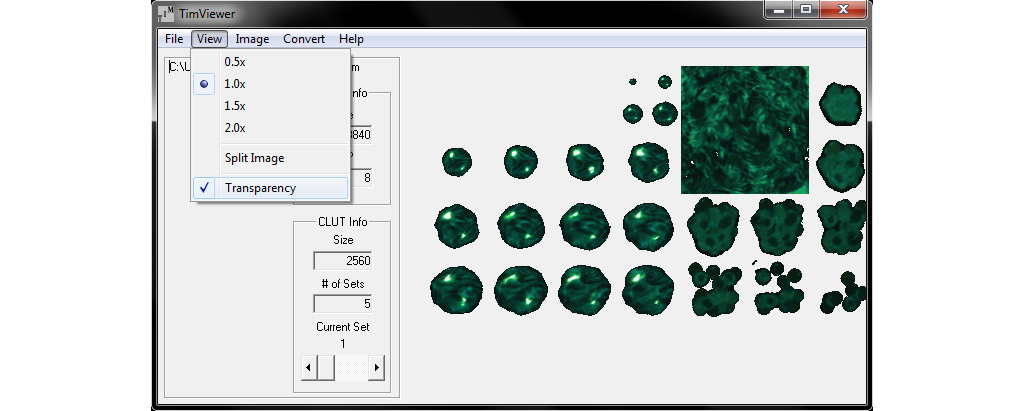The height and width of the screenshot is (411, 1024).
Task: Click the # of Sets field showing 5
Action: click(x=343, y=304)
